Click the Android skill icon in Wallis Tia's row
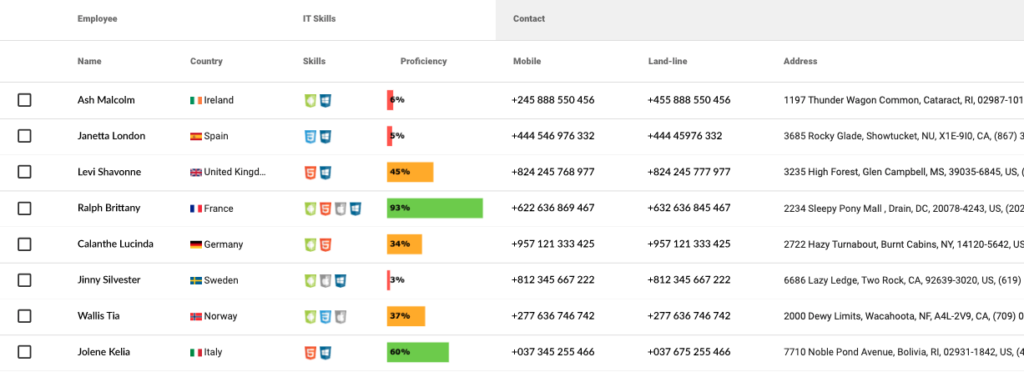The width and height of the screenshot is (1024, 372). [x=311, y=317]
